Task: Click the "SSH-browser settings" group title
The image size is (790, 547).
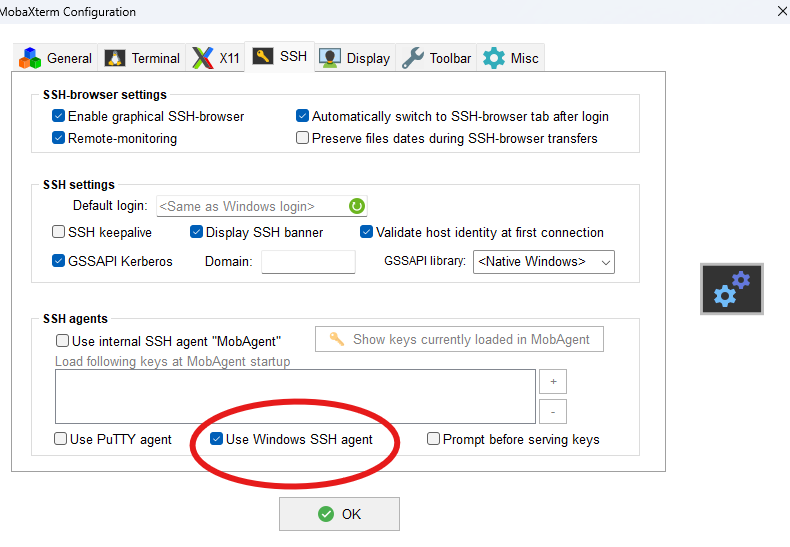Action: pyautogui.click(x=105, y=95)
